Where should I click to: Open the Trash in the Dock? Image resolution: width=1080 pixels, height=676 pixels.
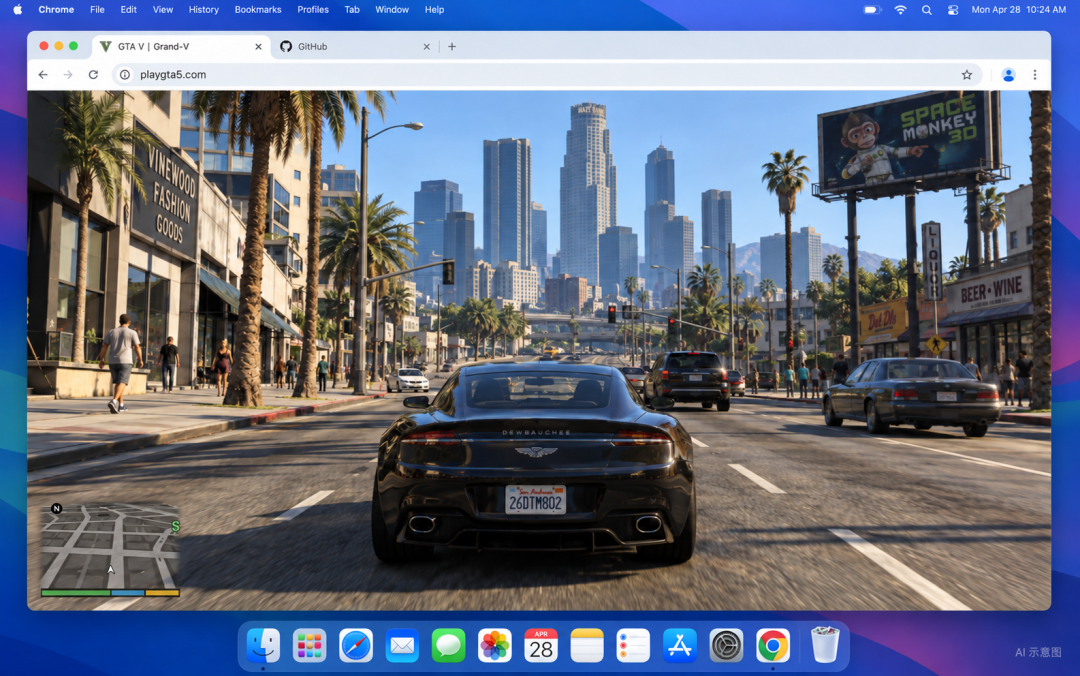[x=824, y=644]
